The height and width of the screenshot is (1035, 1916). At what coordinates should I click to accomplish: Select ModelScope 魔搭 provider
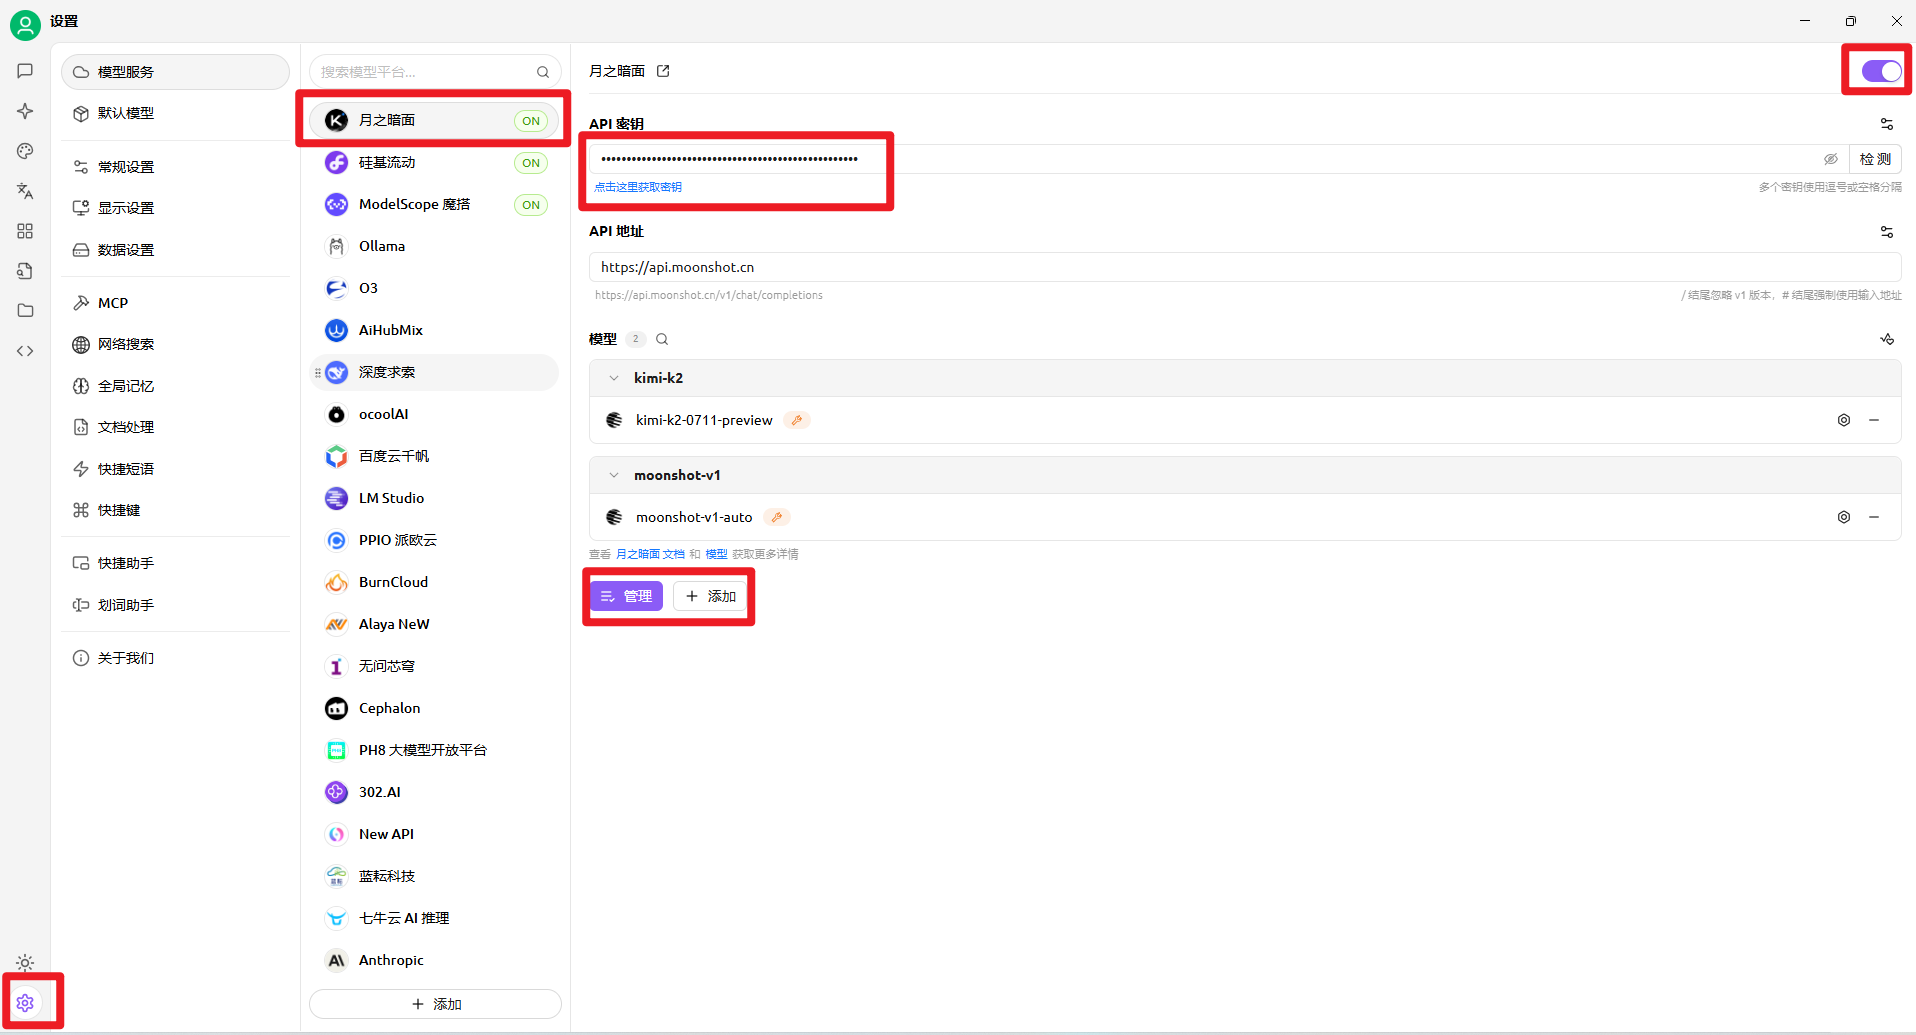coord(435,204)
